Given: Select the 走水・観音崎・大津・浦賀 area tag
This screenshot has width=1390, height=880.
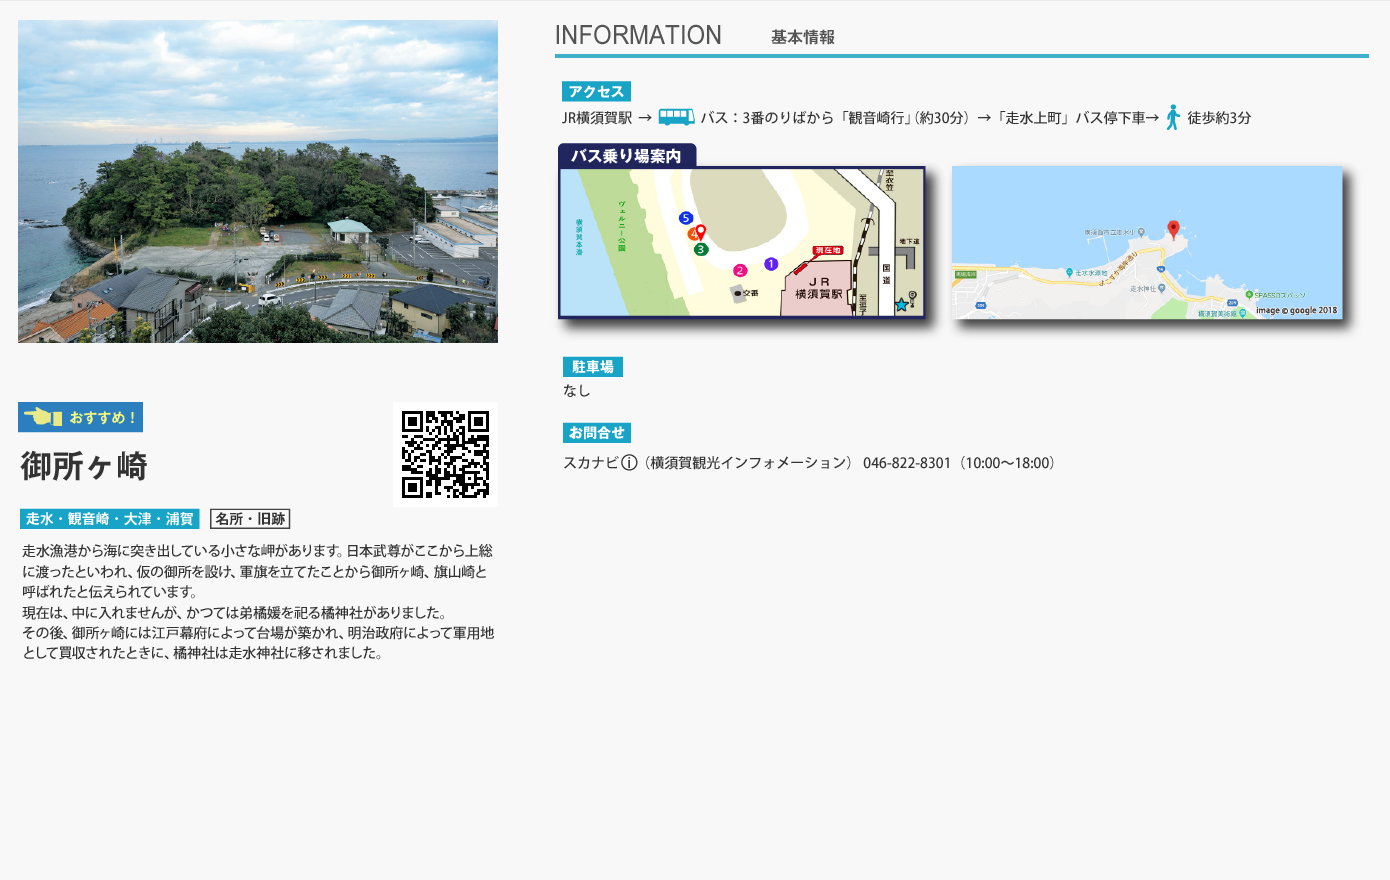Looking at the screenshot, I should pyautogui.click(x=110, y=519).
